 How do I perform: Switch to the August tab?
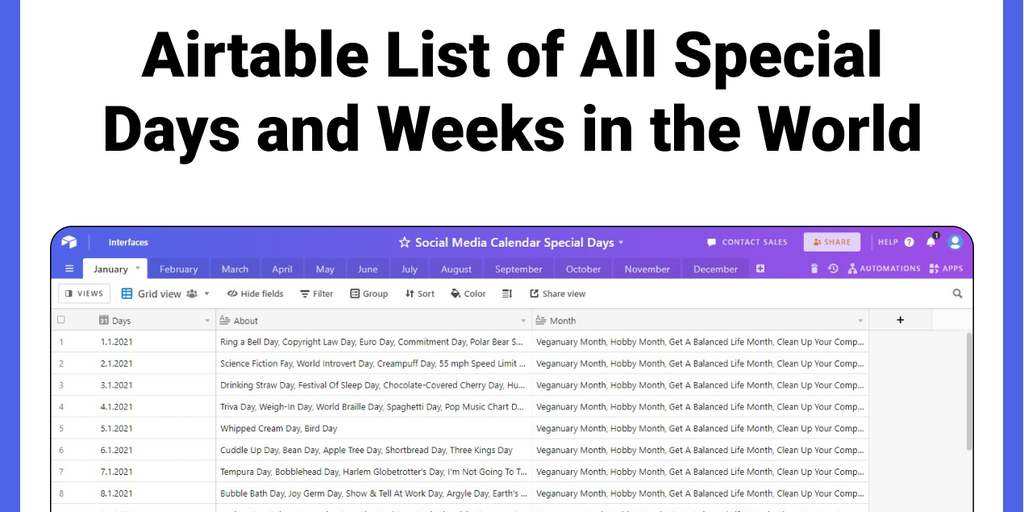coord(456,269)
